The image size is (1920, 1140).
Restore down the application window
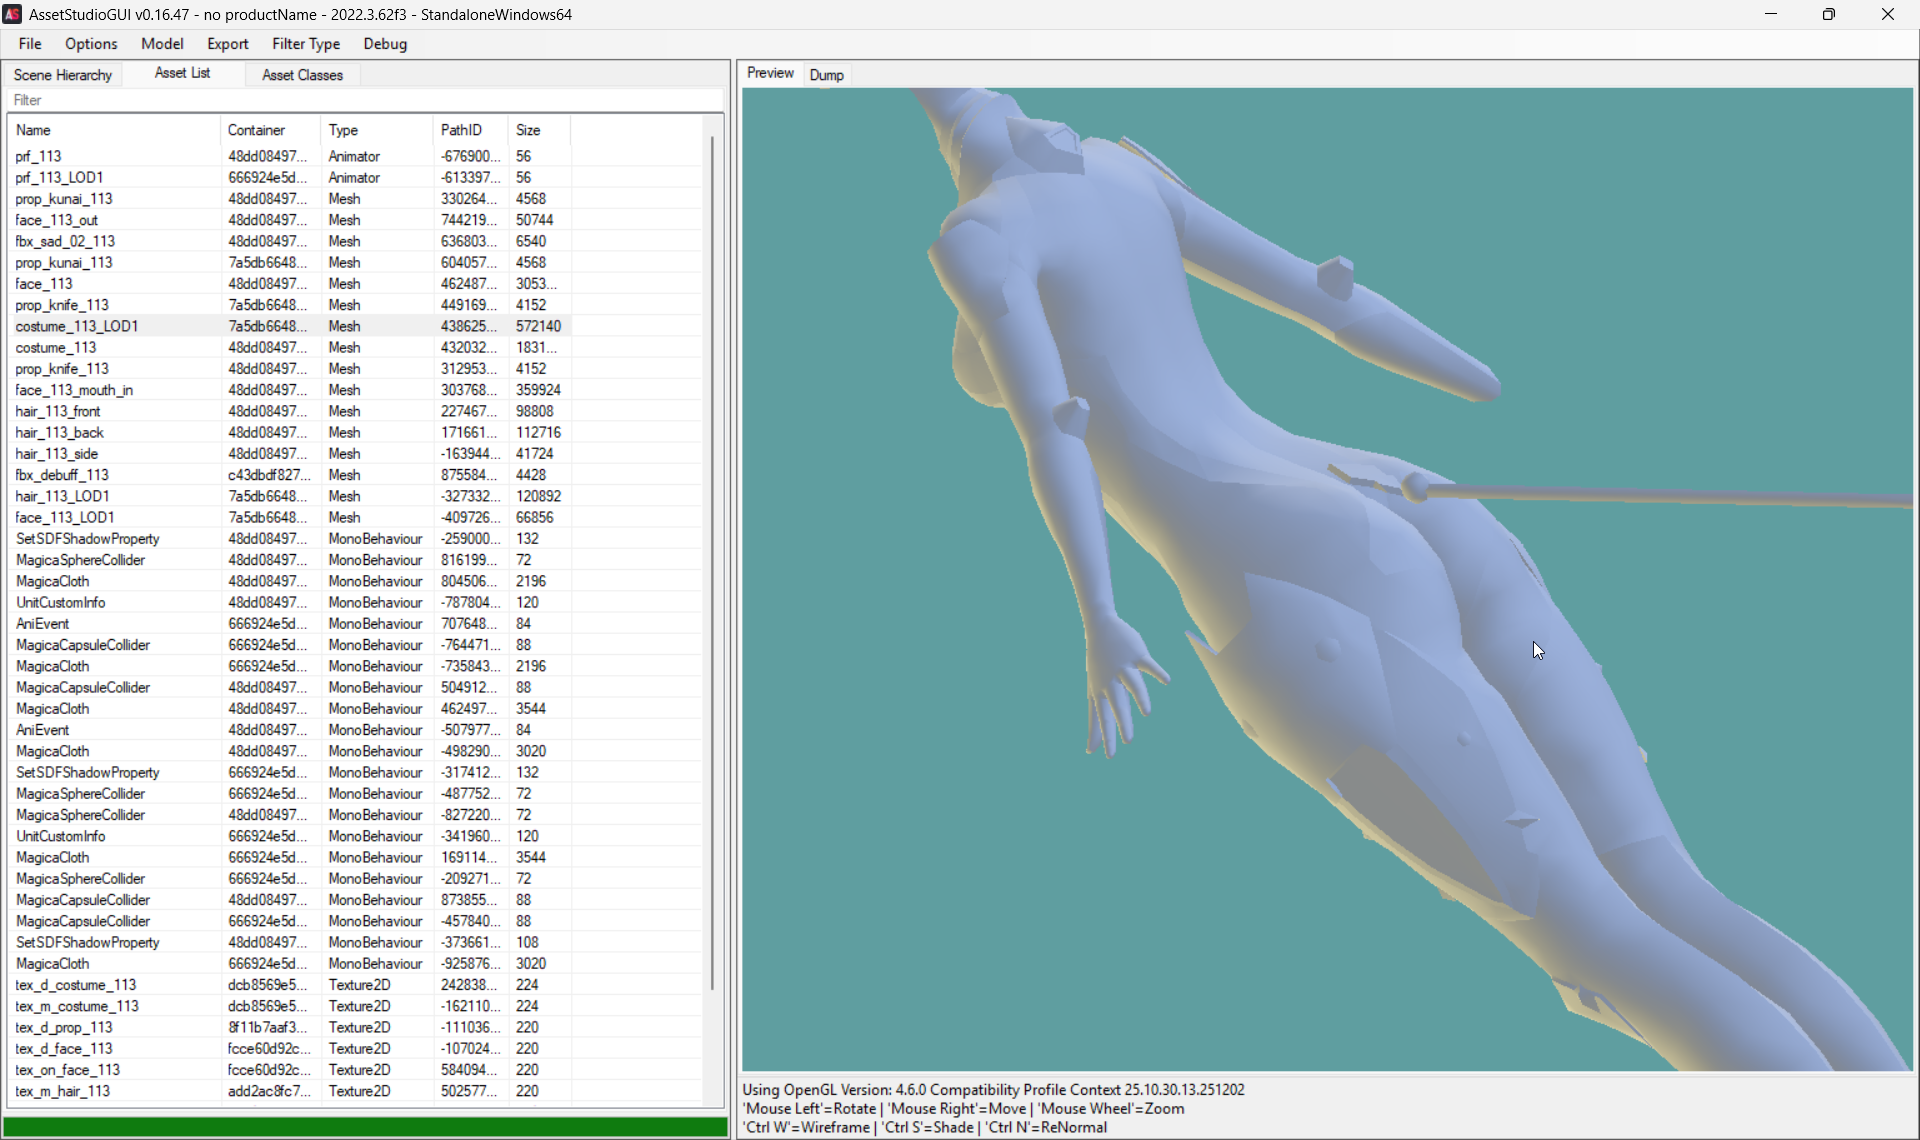point(1828,14)
